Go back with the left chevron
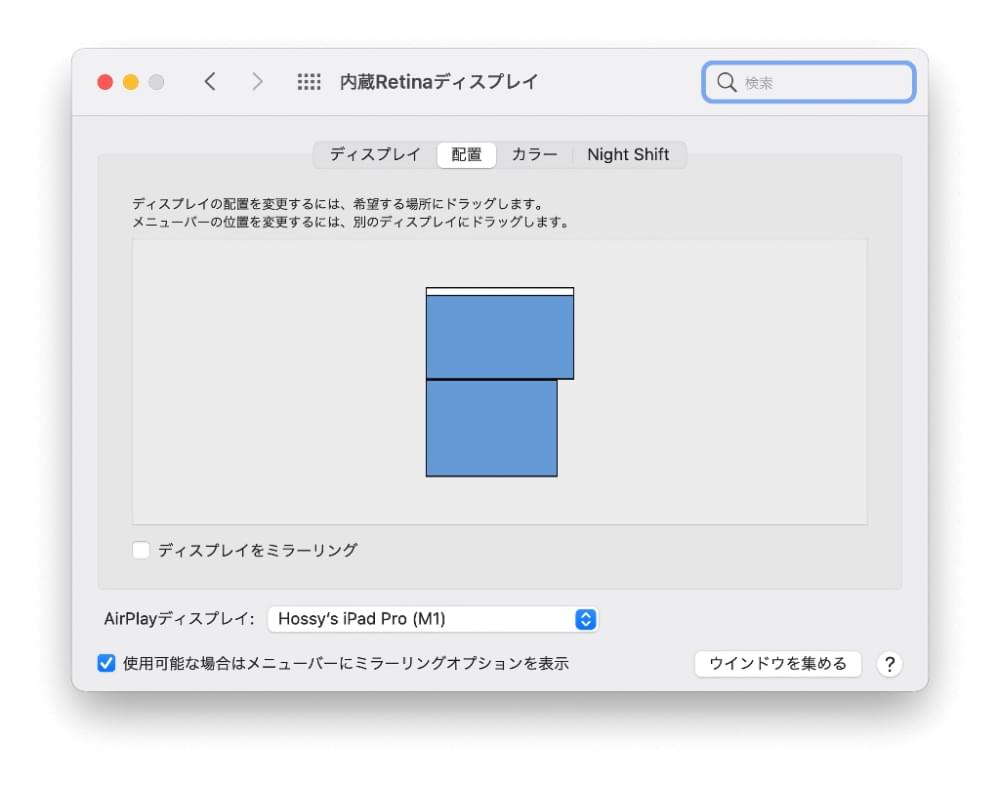1000x786 pixels. pyautogui.click(x=210, y=82)
